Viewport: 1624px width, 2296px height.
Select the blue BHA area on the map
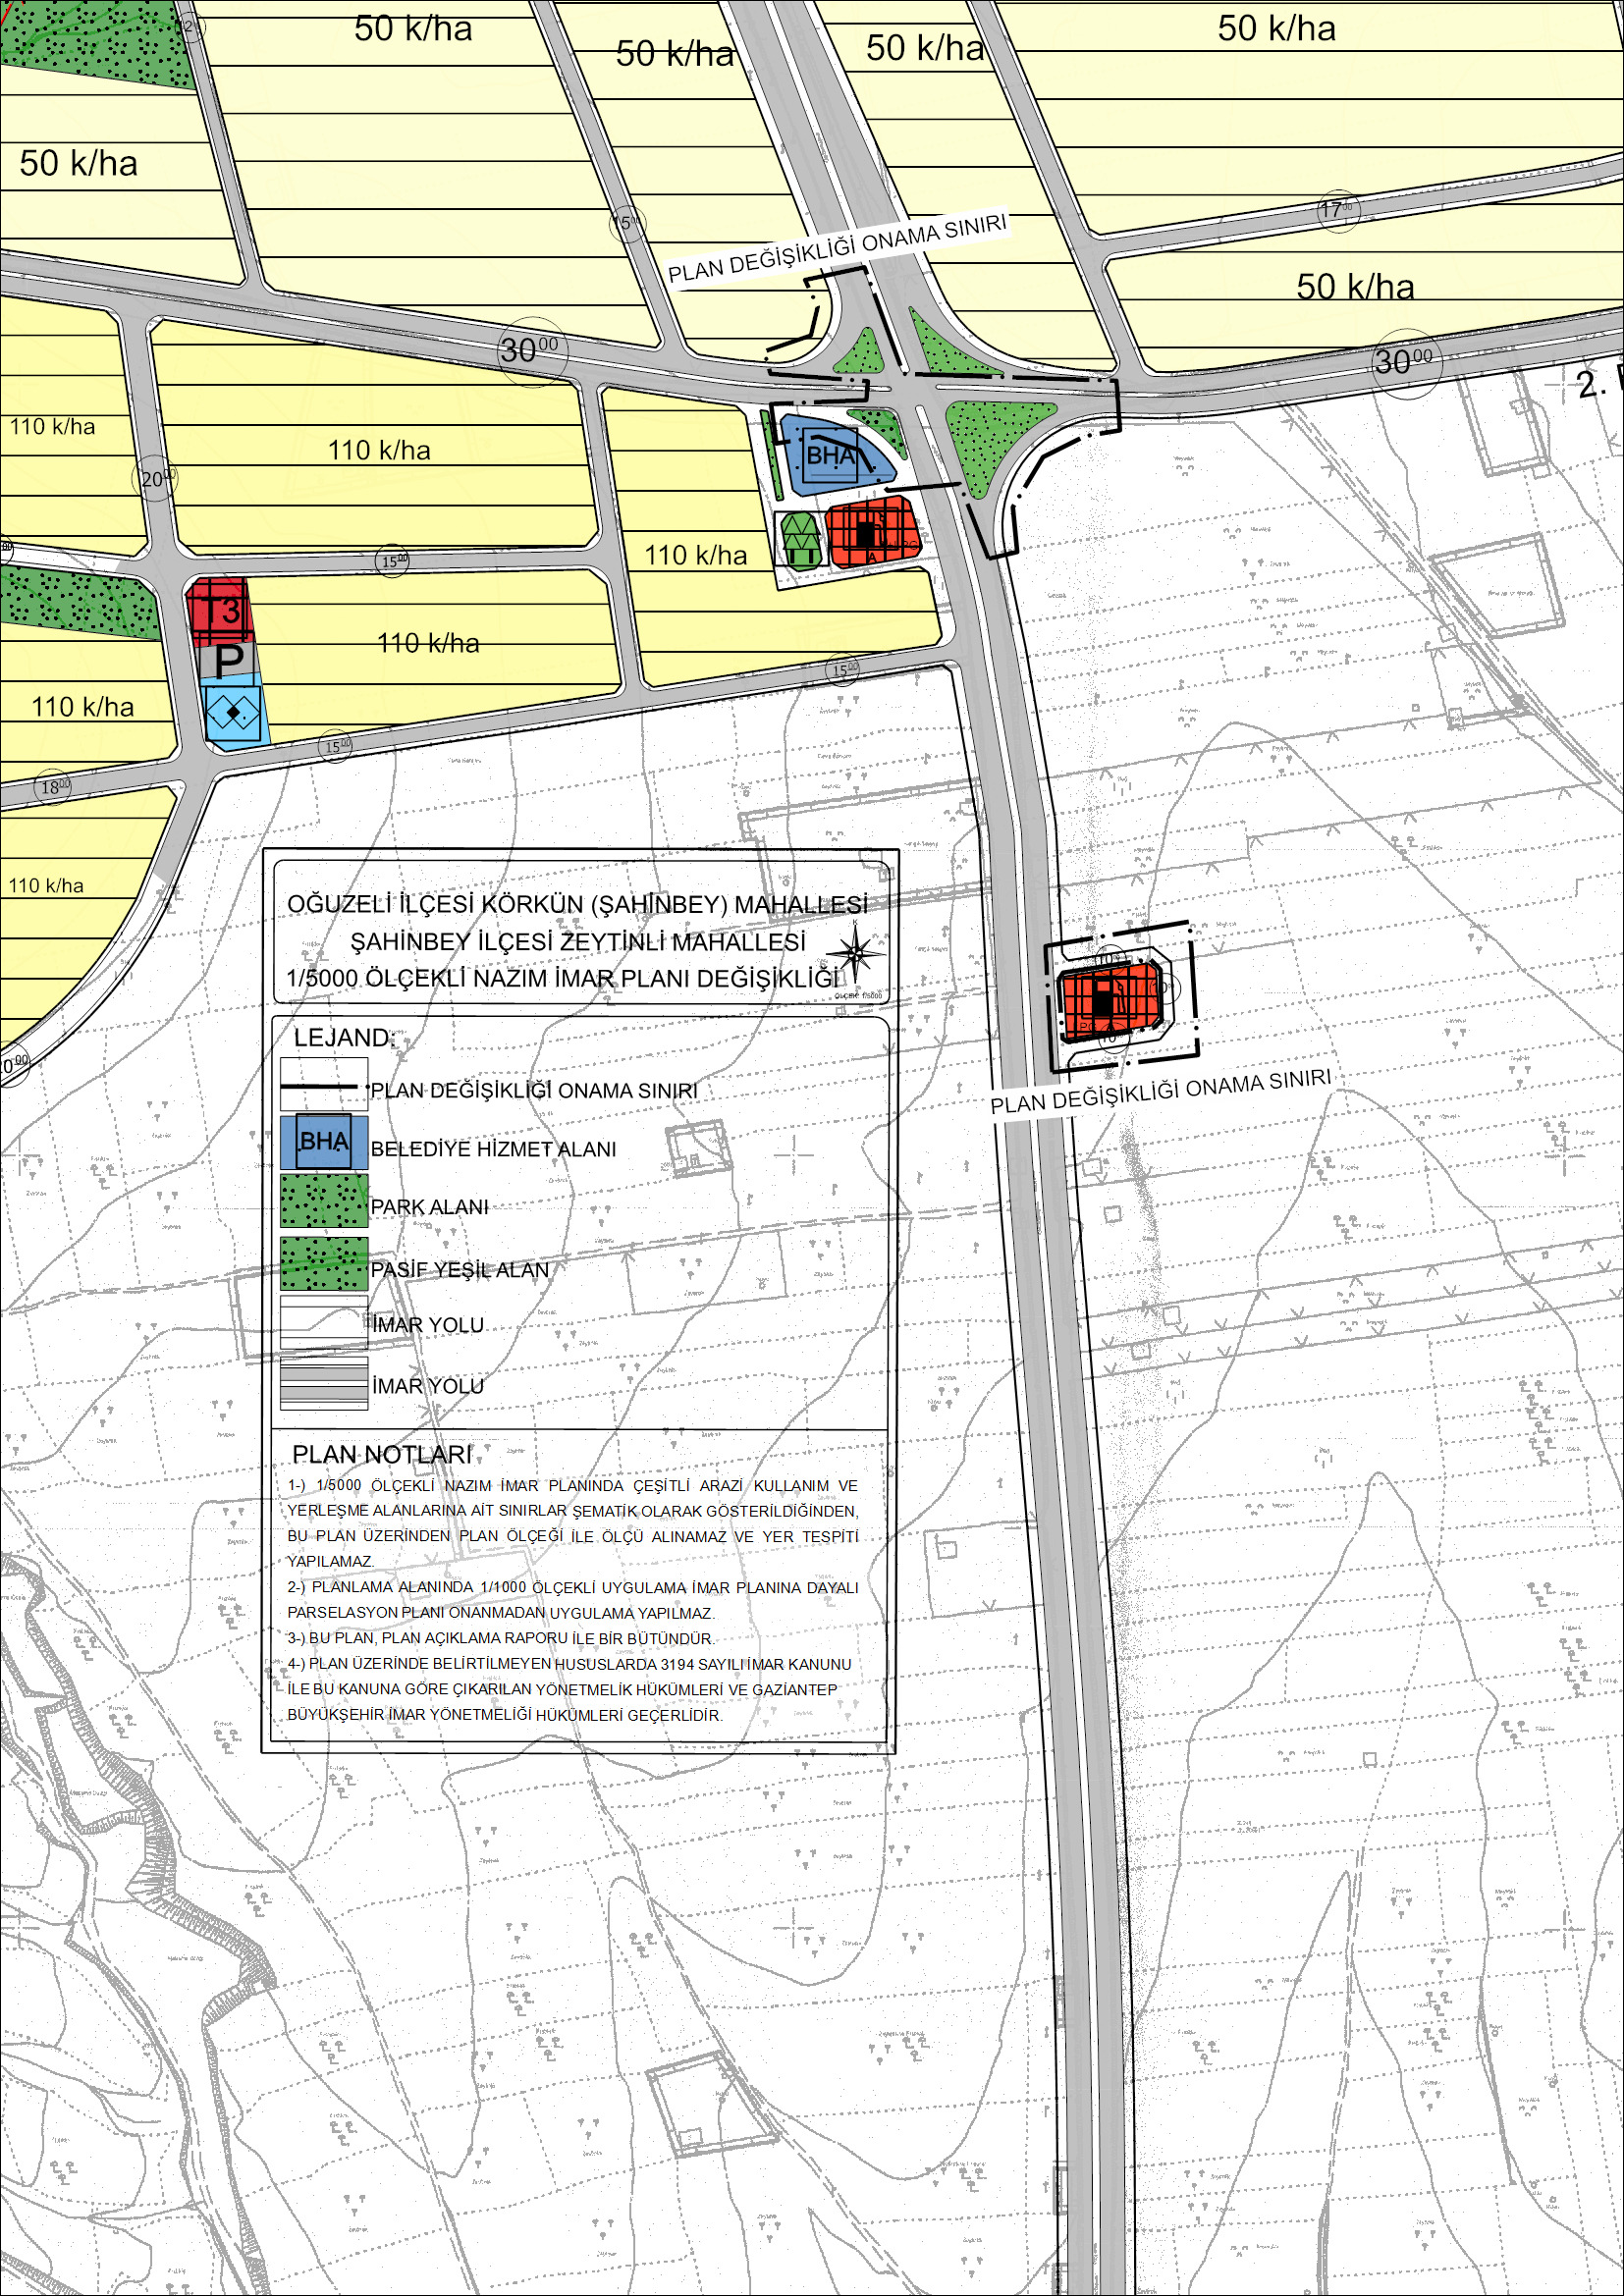tap(836, 455)
